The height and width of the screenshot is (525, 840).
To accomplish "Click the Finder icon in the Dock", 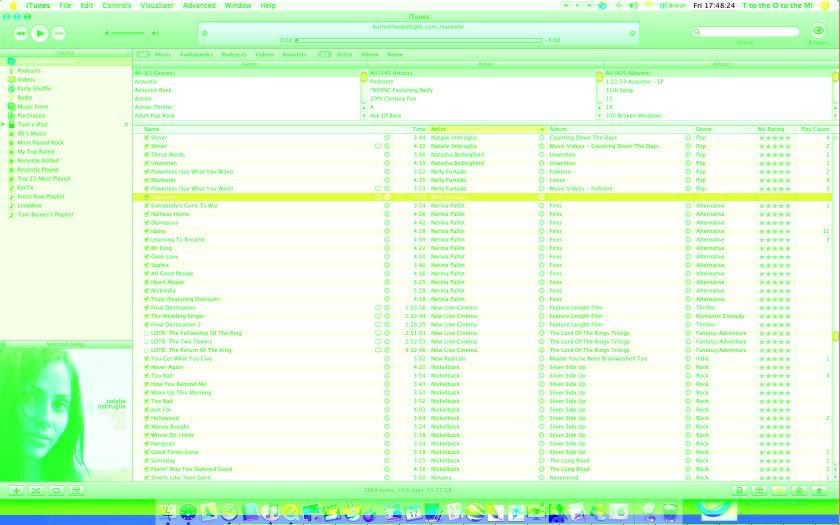I will pyautogui.click(x=168, y=513).
